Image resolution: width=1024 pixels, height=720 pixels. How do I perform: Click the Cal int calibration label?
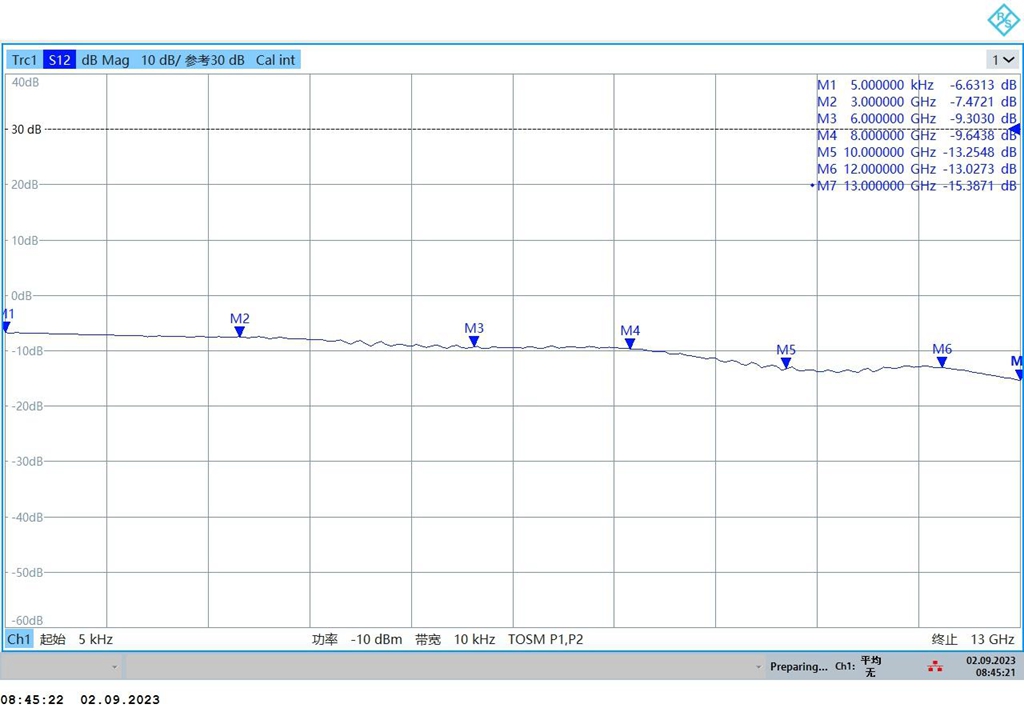pyautogui.click(x=275, y=60)
